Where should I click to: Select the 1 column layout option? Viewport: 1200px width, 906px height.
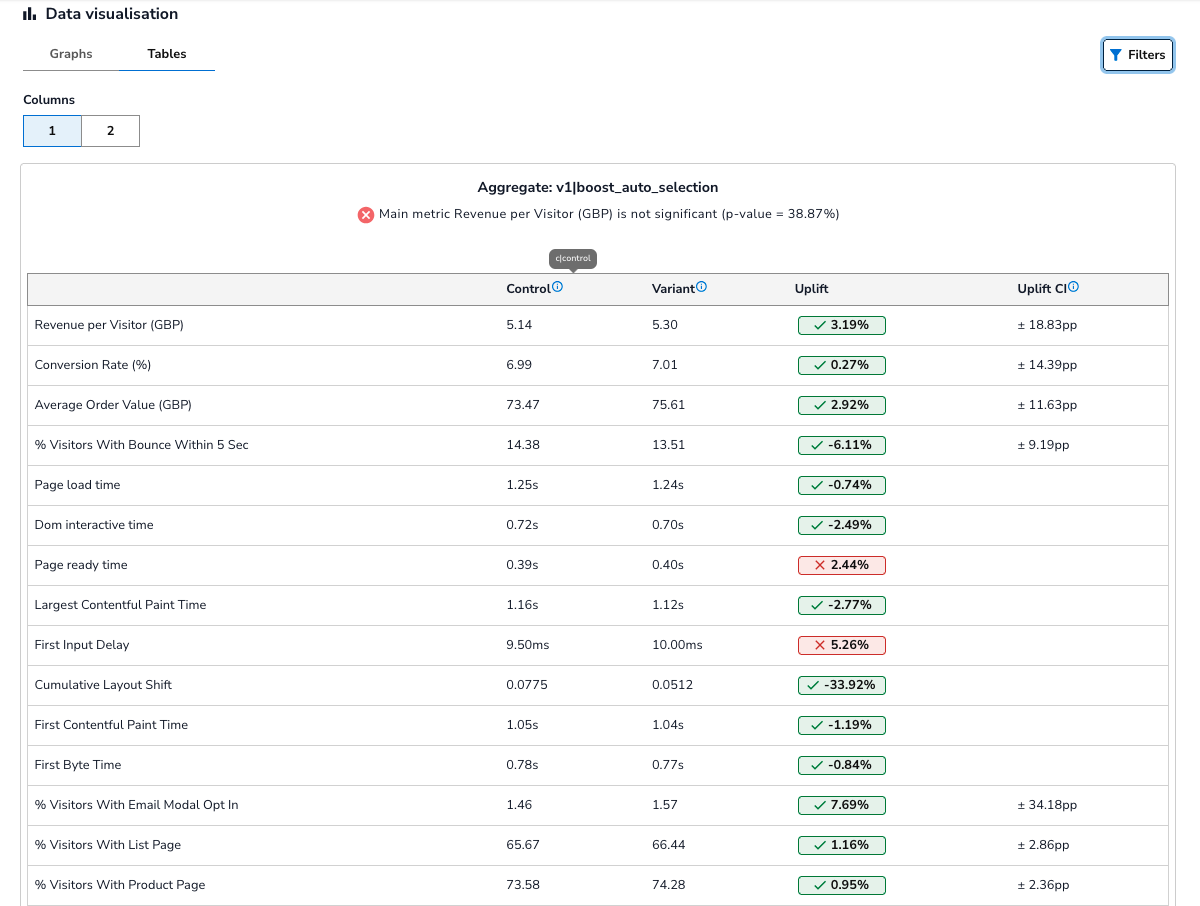pos(52,131)
